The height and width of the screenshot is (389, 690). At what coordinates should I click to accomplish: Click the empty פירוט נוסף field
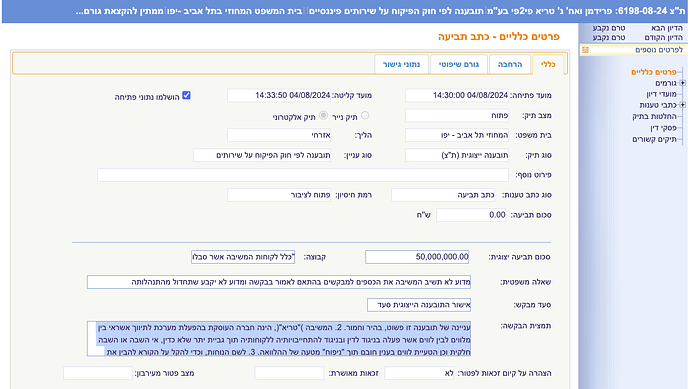(x=303, y=175)
